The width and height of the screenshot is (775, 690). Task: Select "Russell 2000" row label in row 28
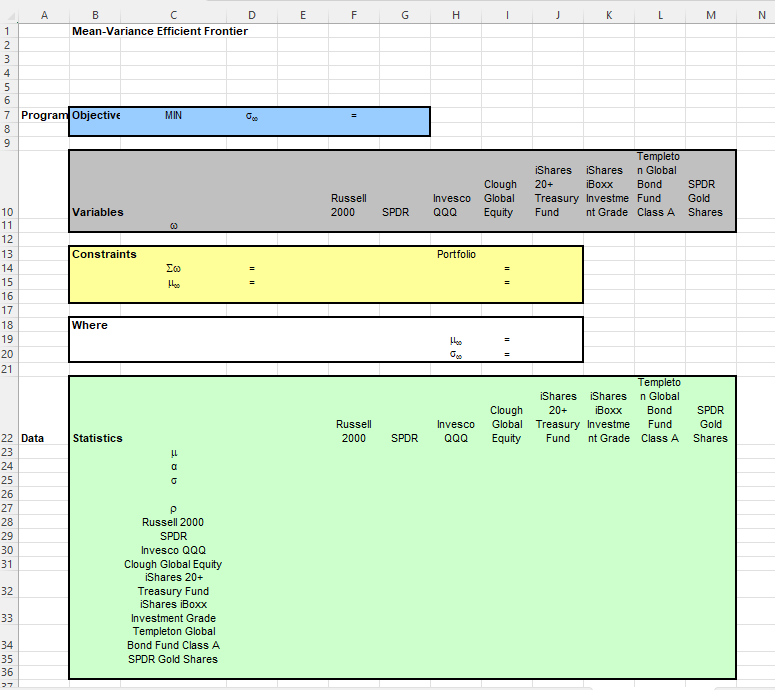click(x=173, y=522)
